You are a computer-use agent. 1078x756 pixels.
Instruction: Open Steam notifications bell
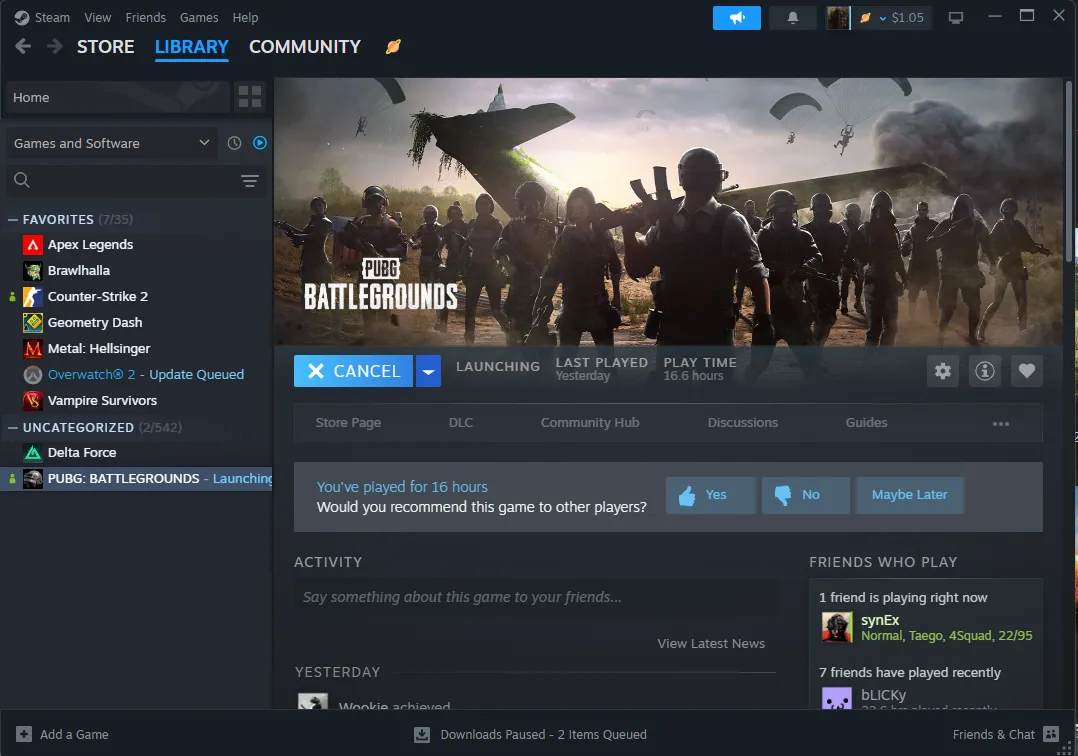coord(793,17)
